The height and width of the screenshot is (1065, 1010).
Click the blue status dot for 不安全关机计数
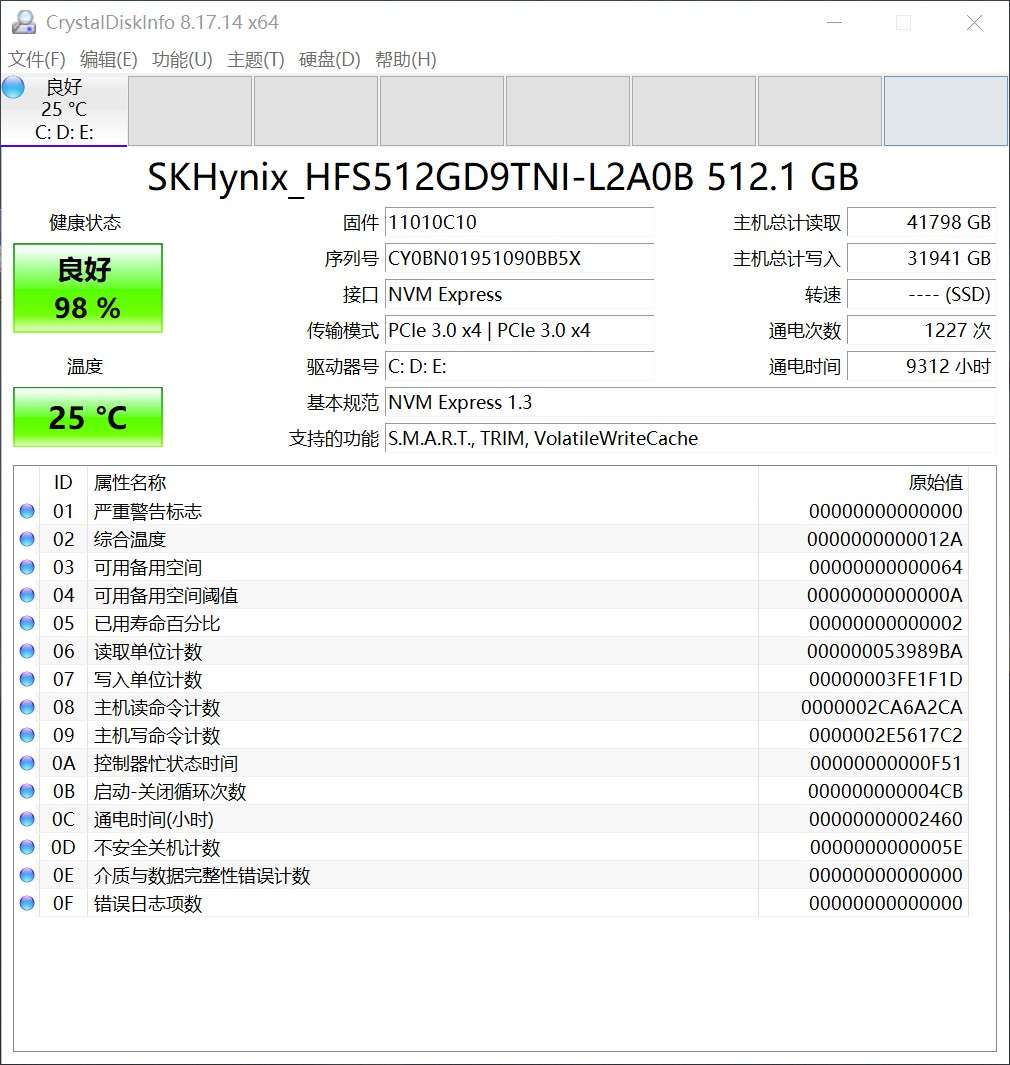pos(27,848)
